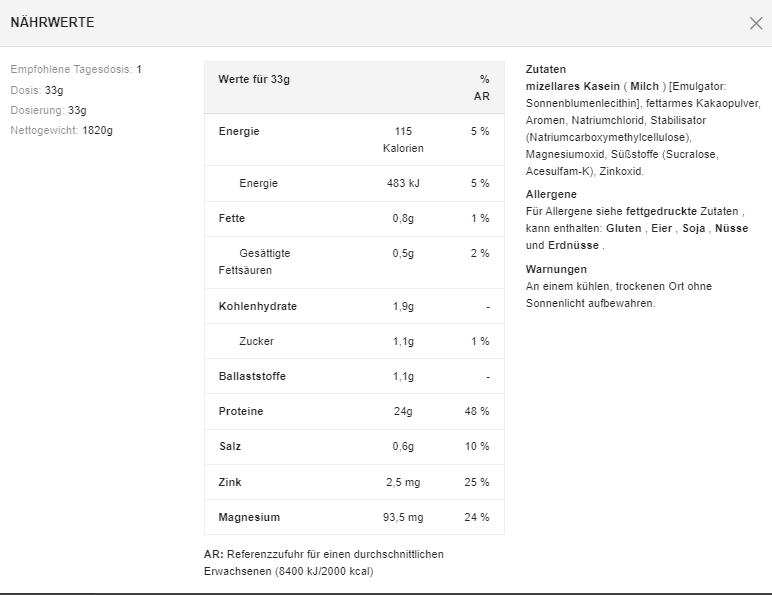
Task: Close the Nährwerte dialog
Action: point(756,23)
